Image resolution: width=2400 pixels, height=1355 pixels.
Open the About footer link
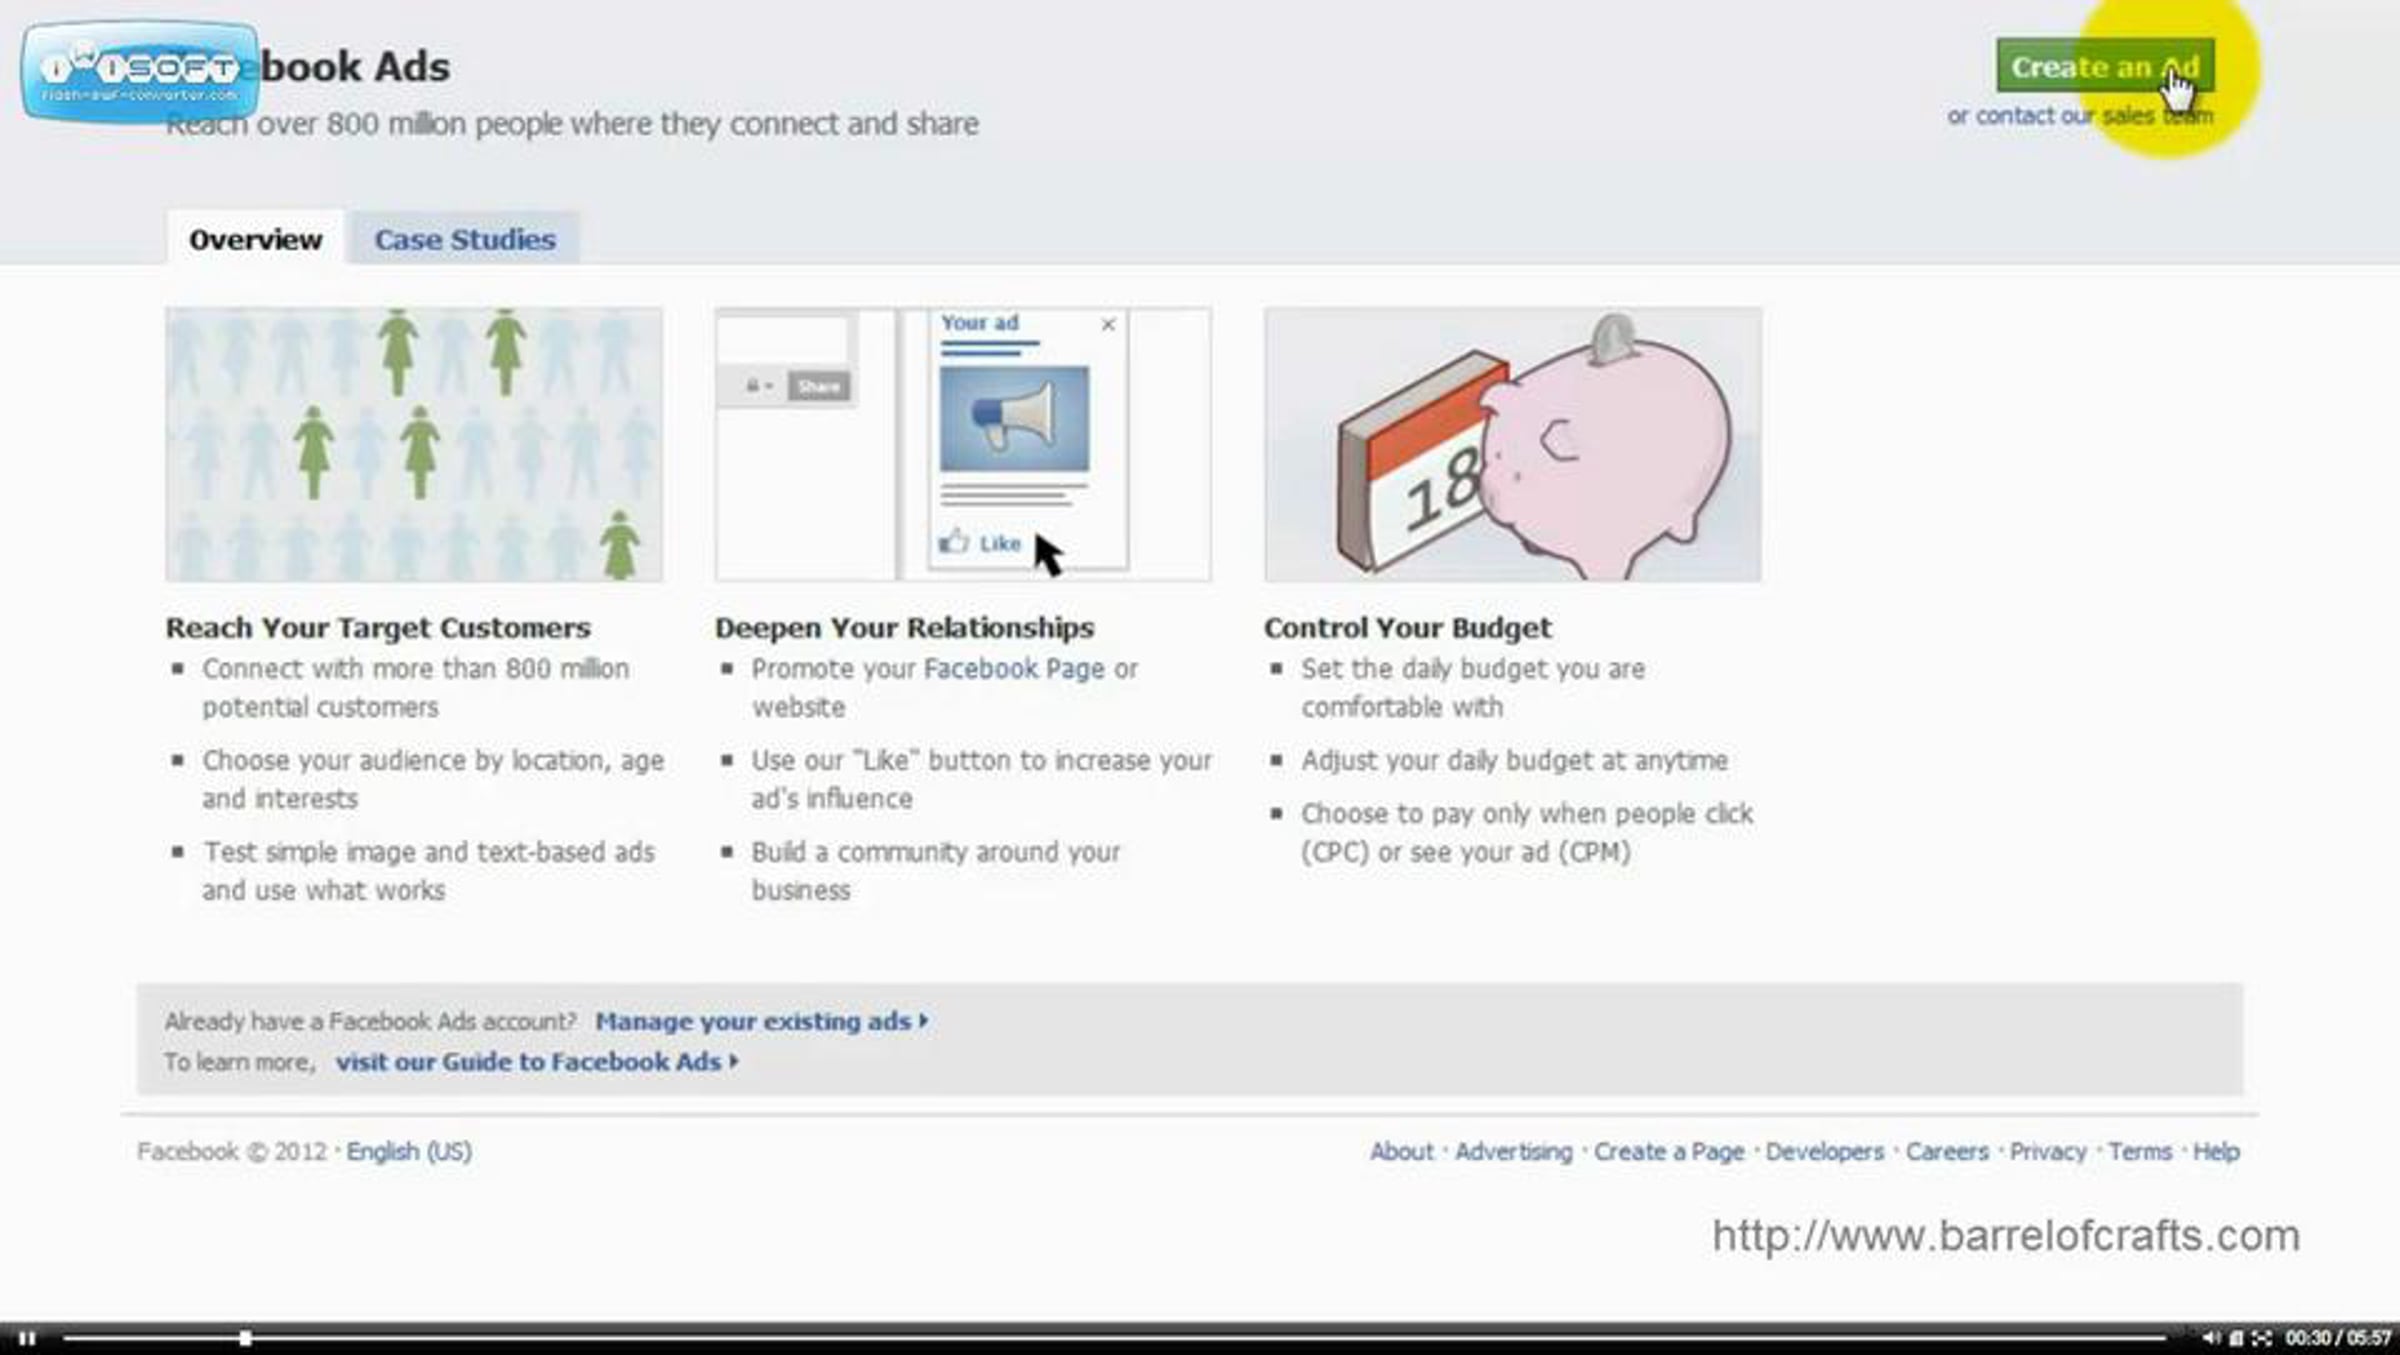(1401, 1151)
